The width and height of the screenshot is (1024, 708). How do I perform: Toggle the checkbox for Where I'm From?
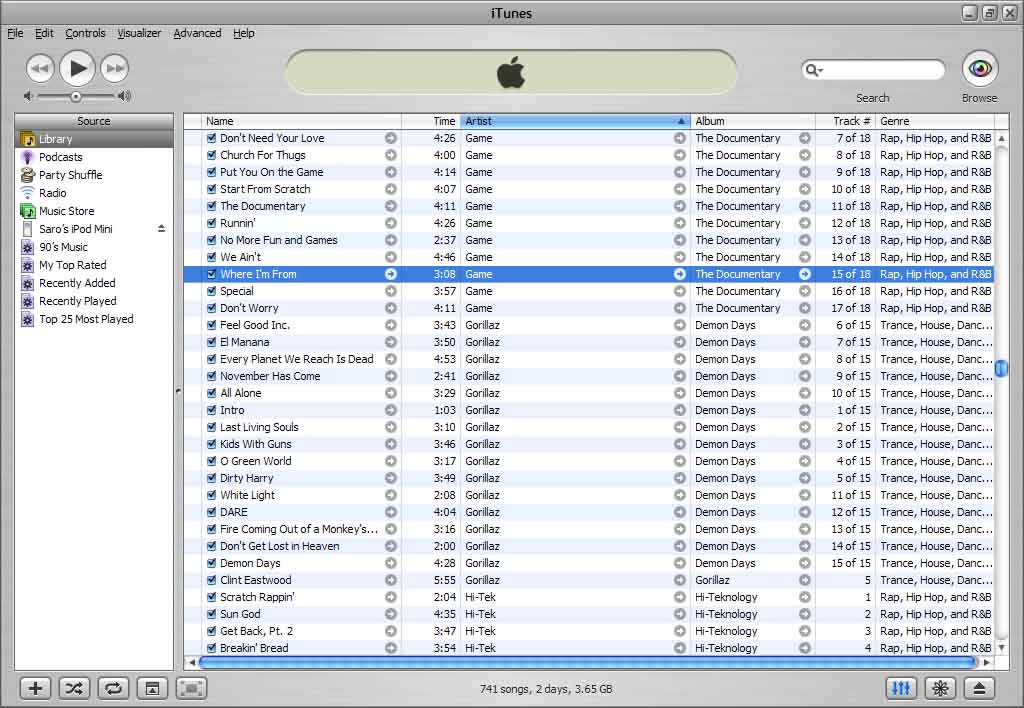tap(211, 274)
